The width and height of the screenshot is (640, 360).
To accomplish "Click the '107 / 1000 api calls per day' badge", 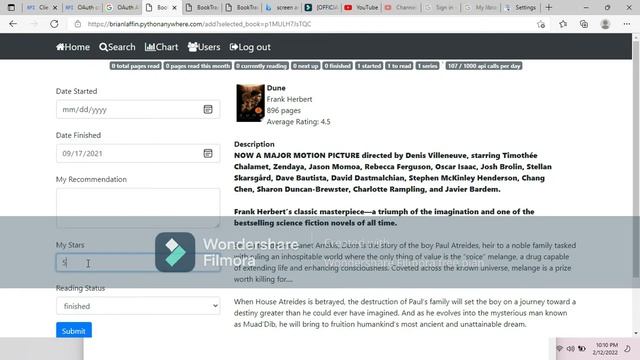I will pos(484,66).
